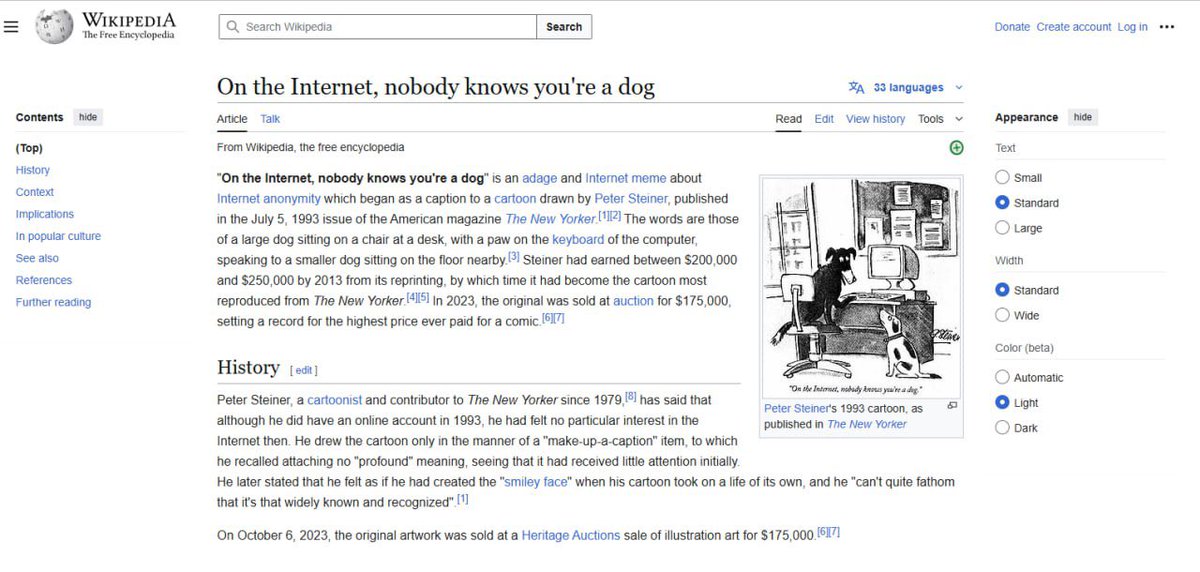Follow the adage link
The height and width of the screenshot is (572, 1200).
[x=539, y=178]
